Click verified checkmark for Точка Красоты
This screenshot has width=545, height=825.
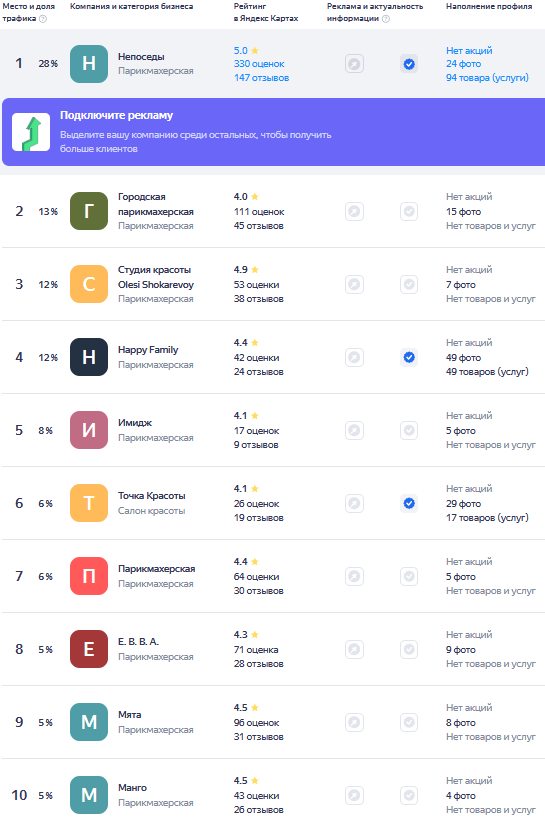[x=409, y=504]
